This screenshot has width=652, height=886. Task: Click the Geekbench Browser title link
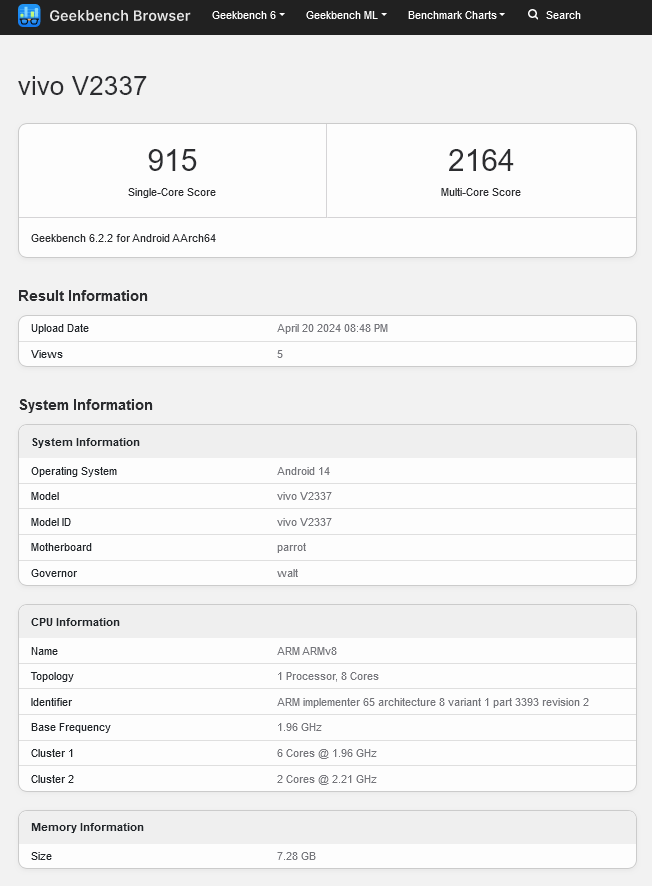pos(119,16)
